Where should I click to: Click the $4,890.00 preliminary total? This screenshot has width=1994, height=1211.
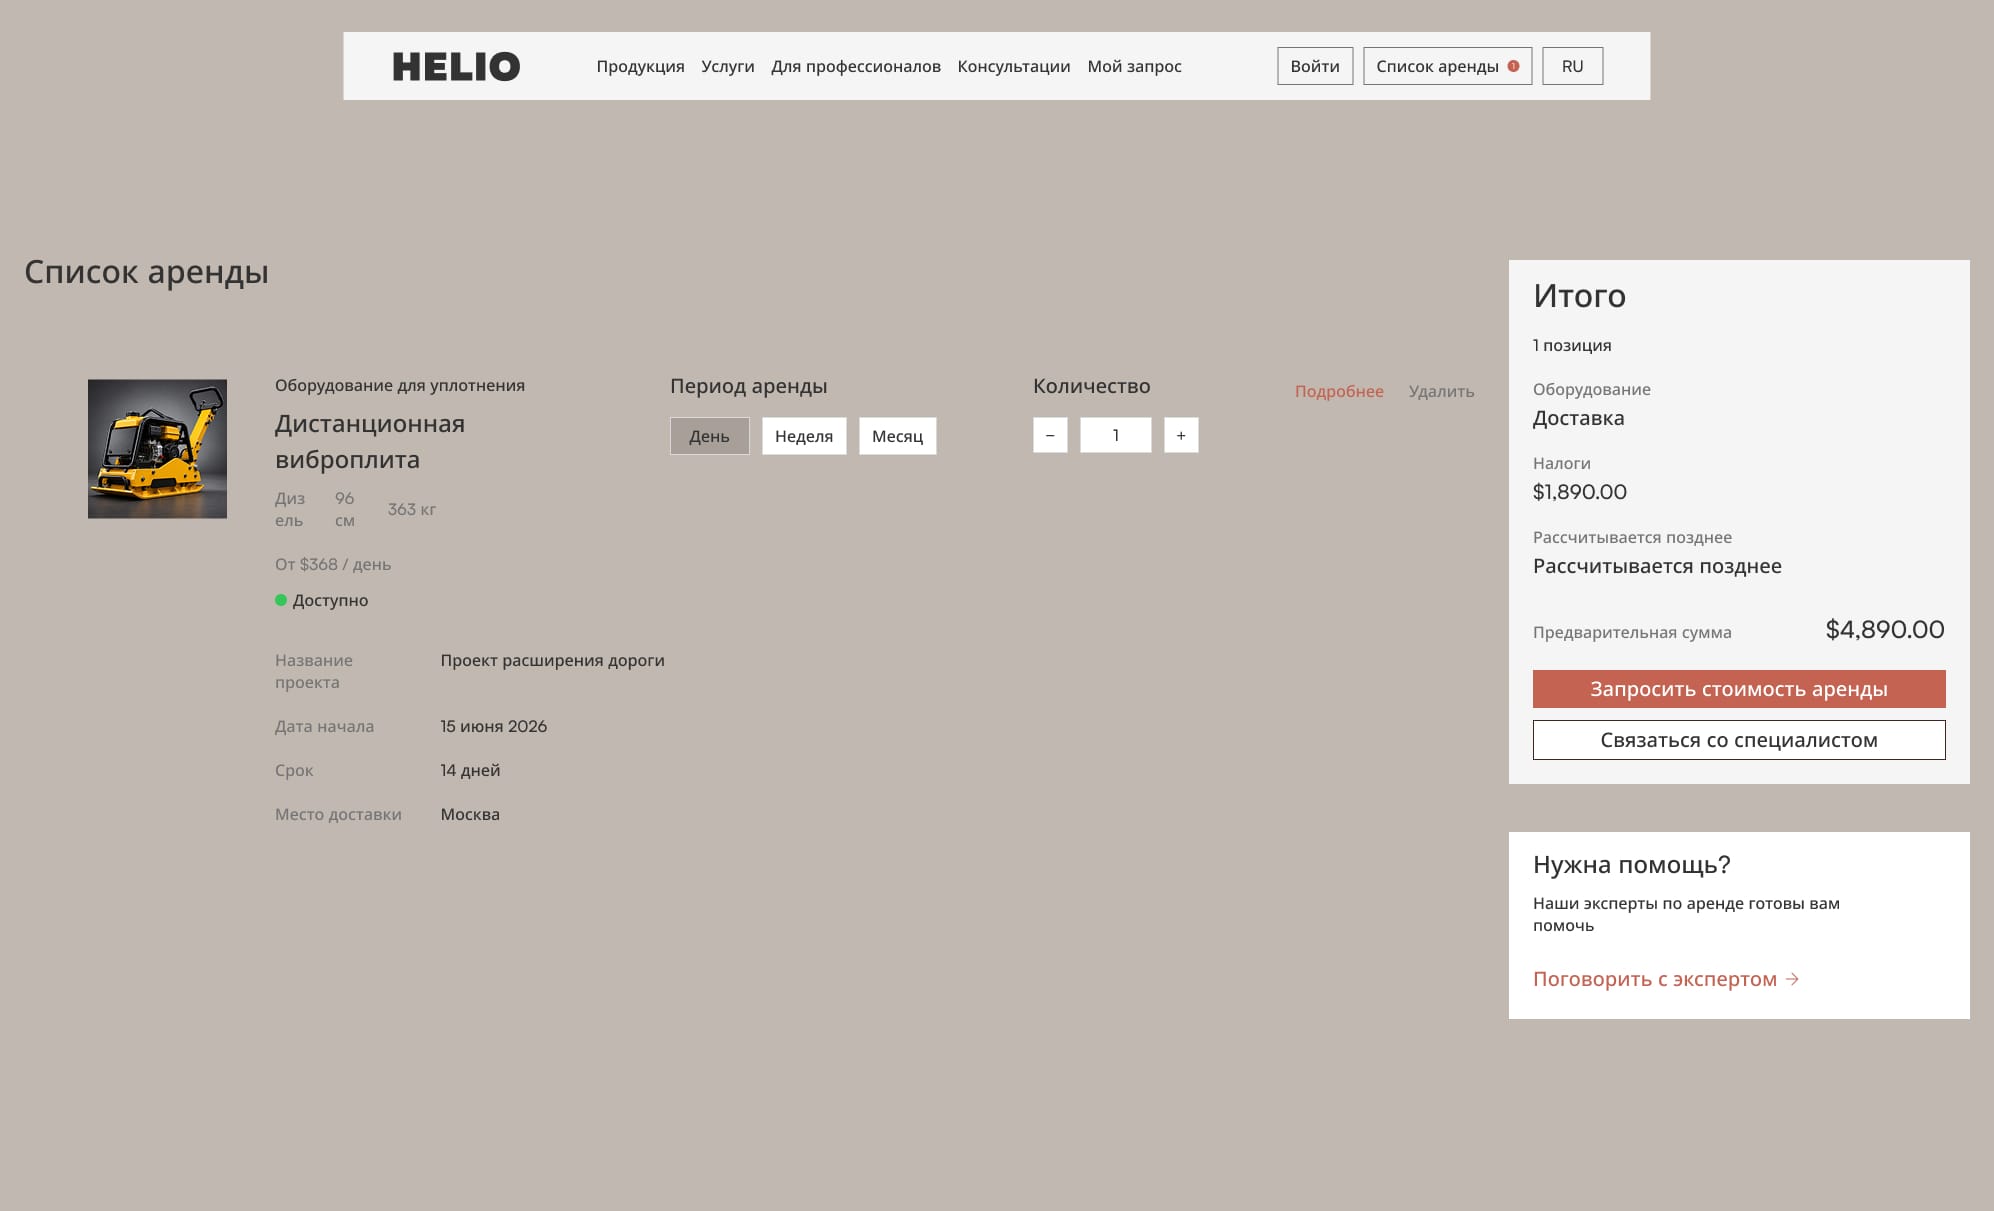[1885, 629]
